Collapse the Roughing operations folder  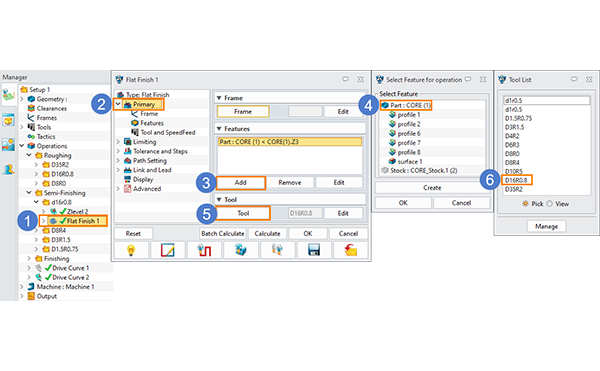pyautogui.click(x=29, y=155)
